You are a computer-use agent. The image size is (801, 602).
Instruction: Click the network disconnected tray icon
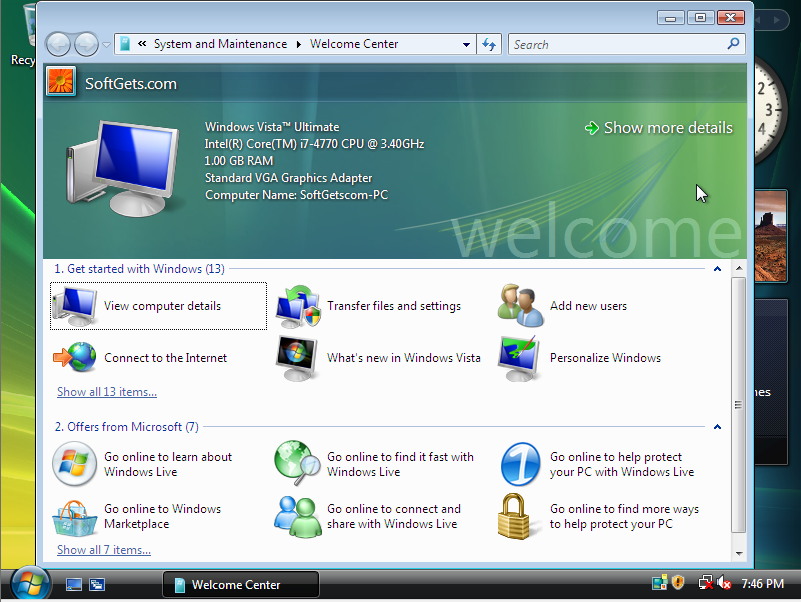pos(705,583)
